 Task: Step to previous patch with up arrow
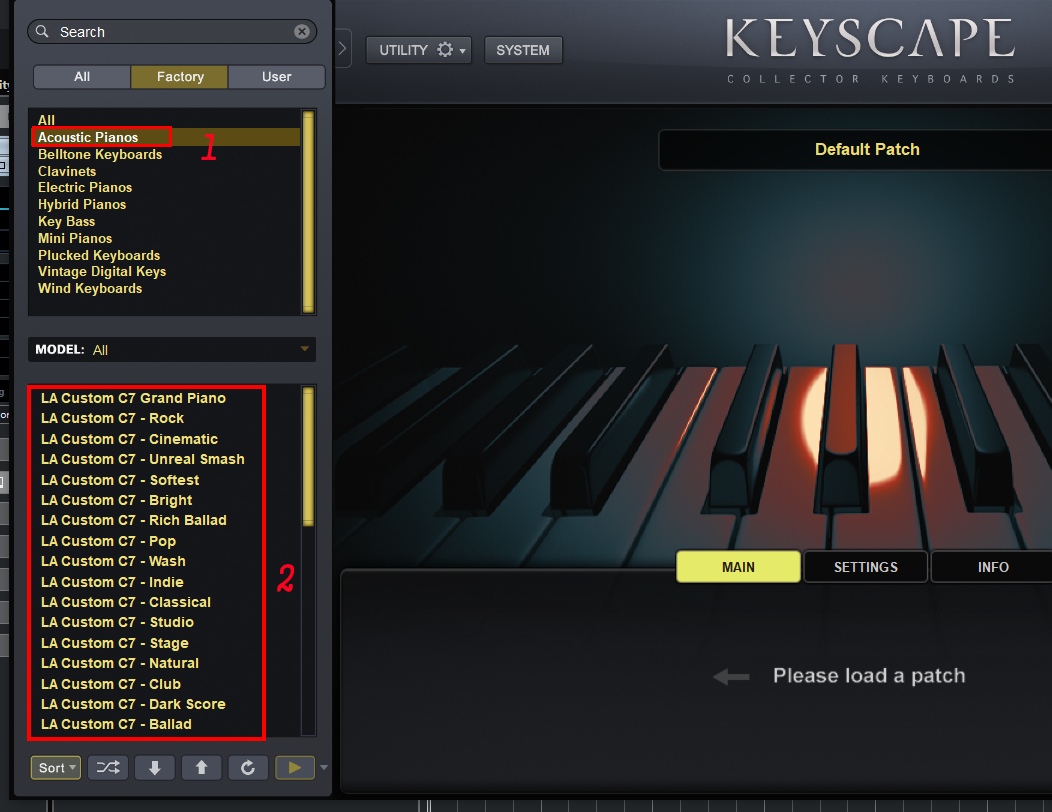coord(201,767)
